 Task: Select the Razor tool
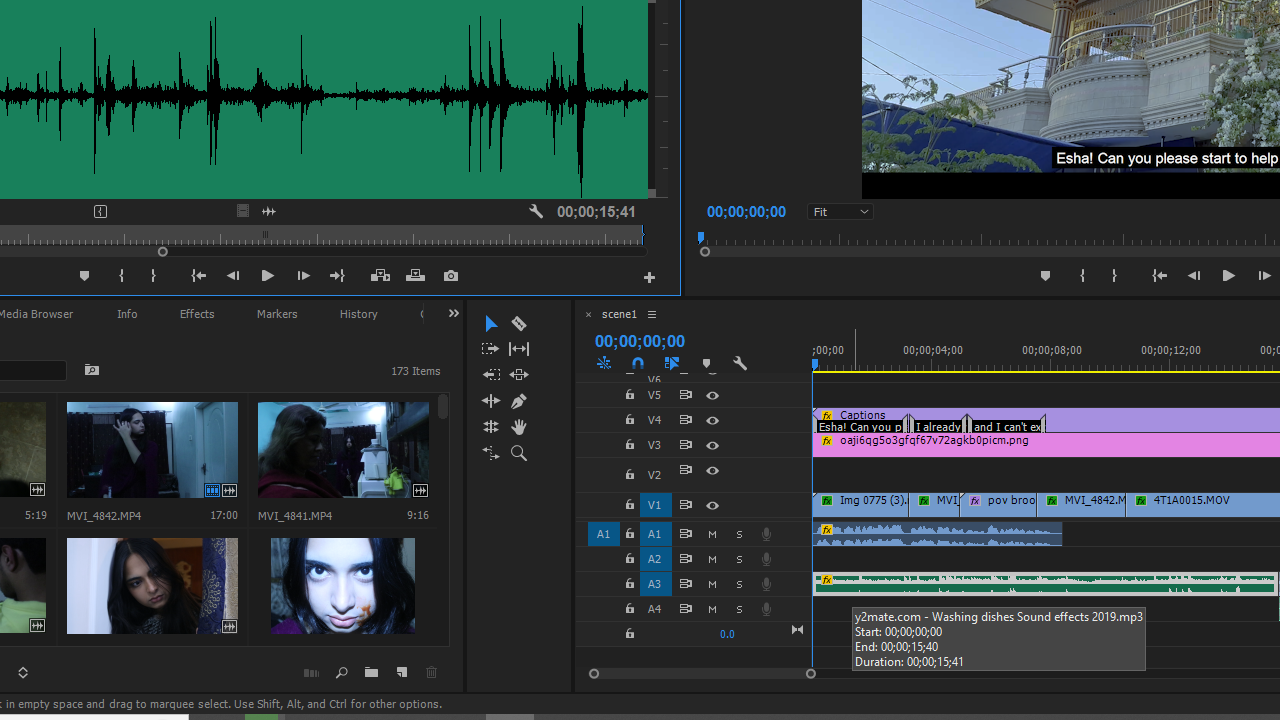click(x=519, y=323)
